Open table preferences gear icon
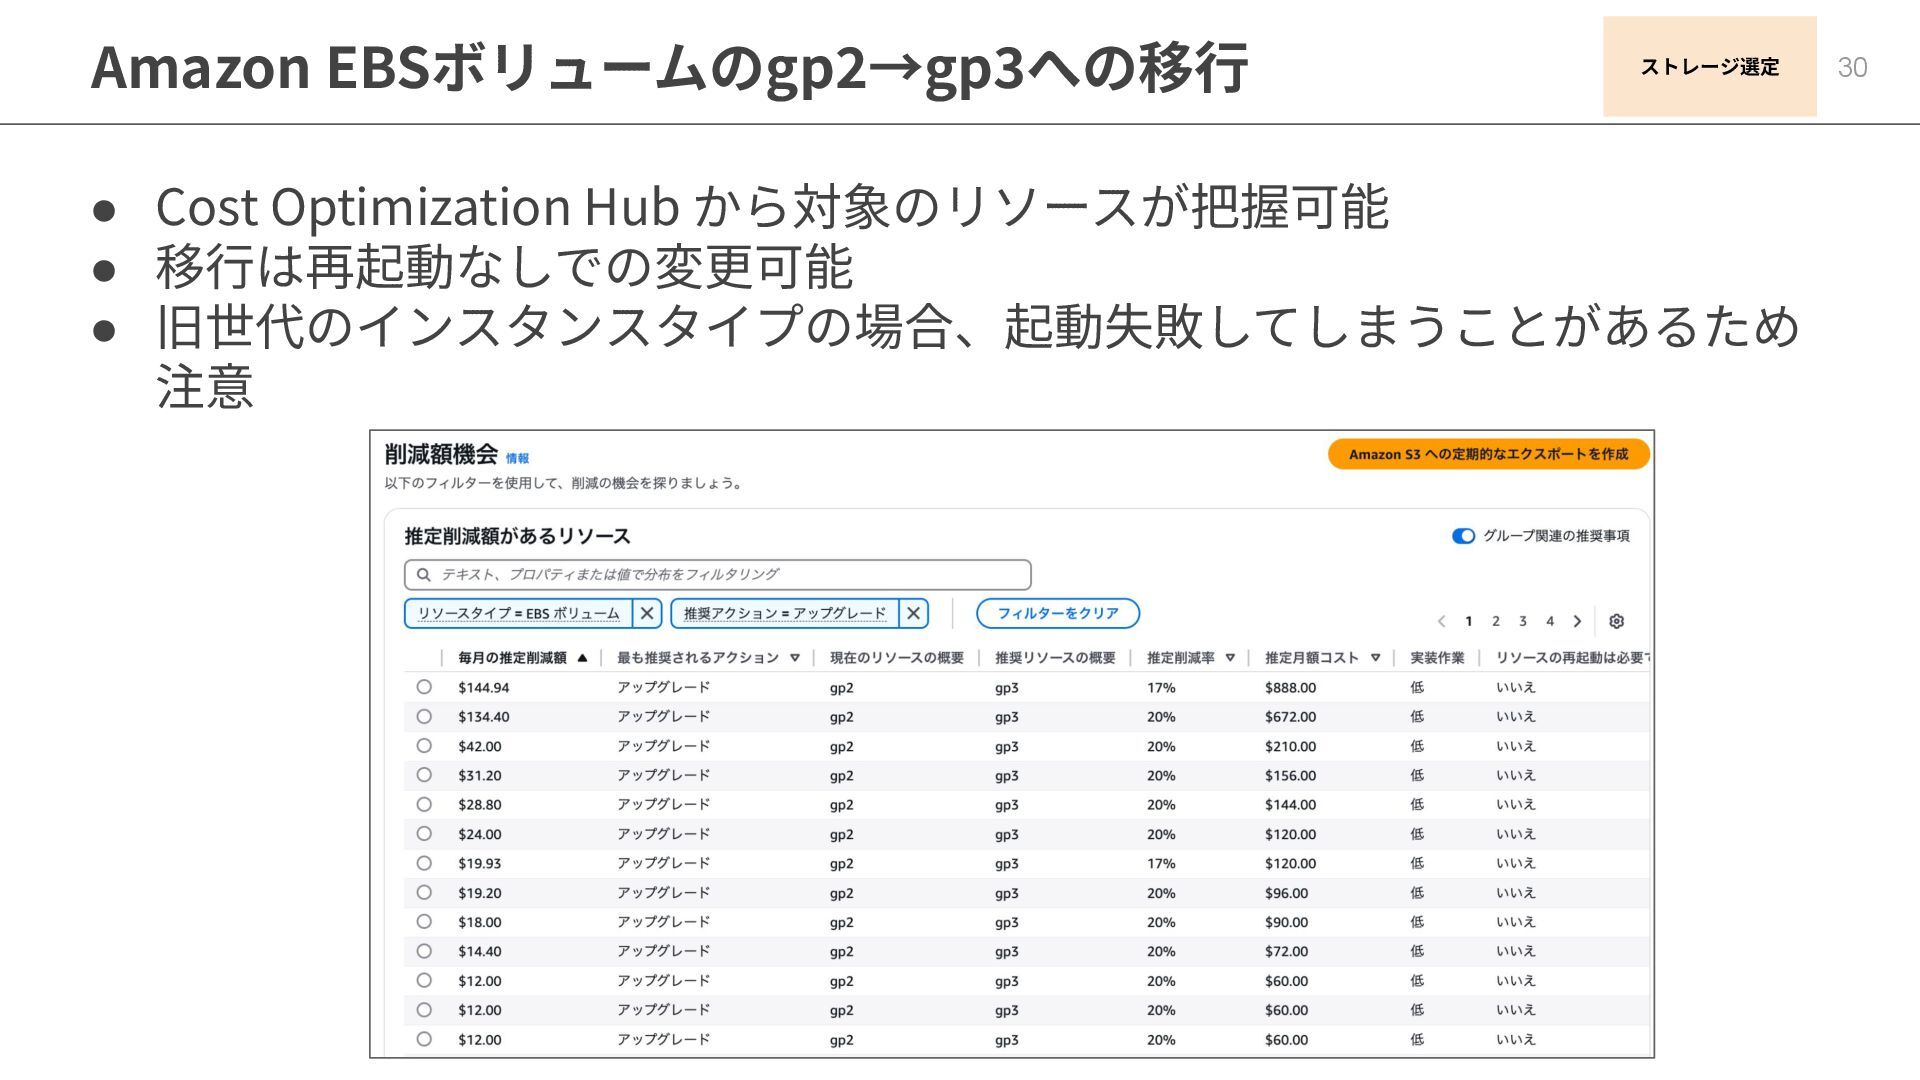This screenshot has width=1920, height=1080. [x=1616, y=621]
